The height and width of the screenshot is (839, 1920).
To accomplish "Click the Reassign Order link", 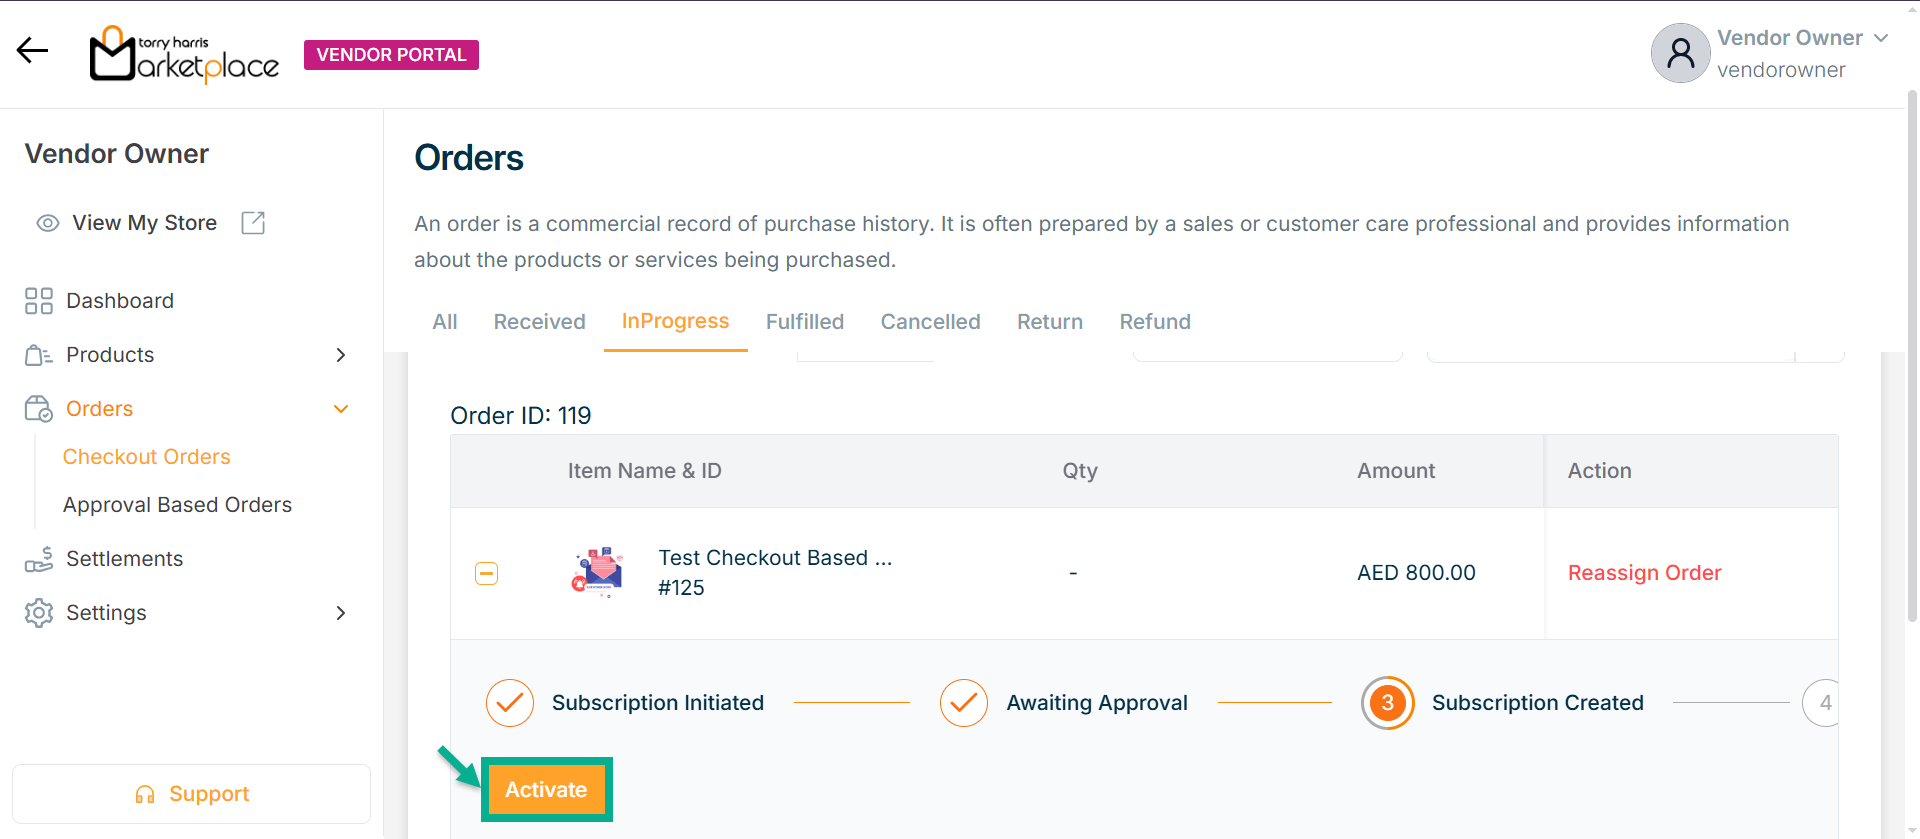I will tap(1644, 573).
